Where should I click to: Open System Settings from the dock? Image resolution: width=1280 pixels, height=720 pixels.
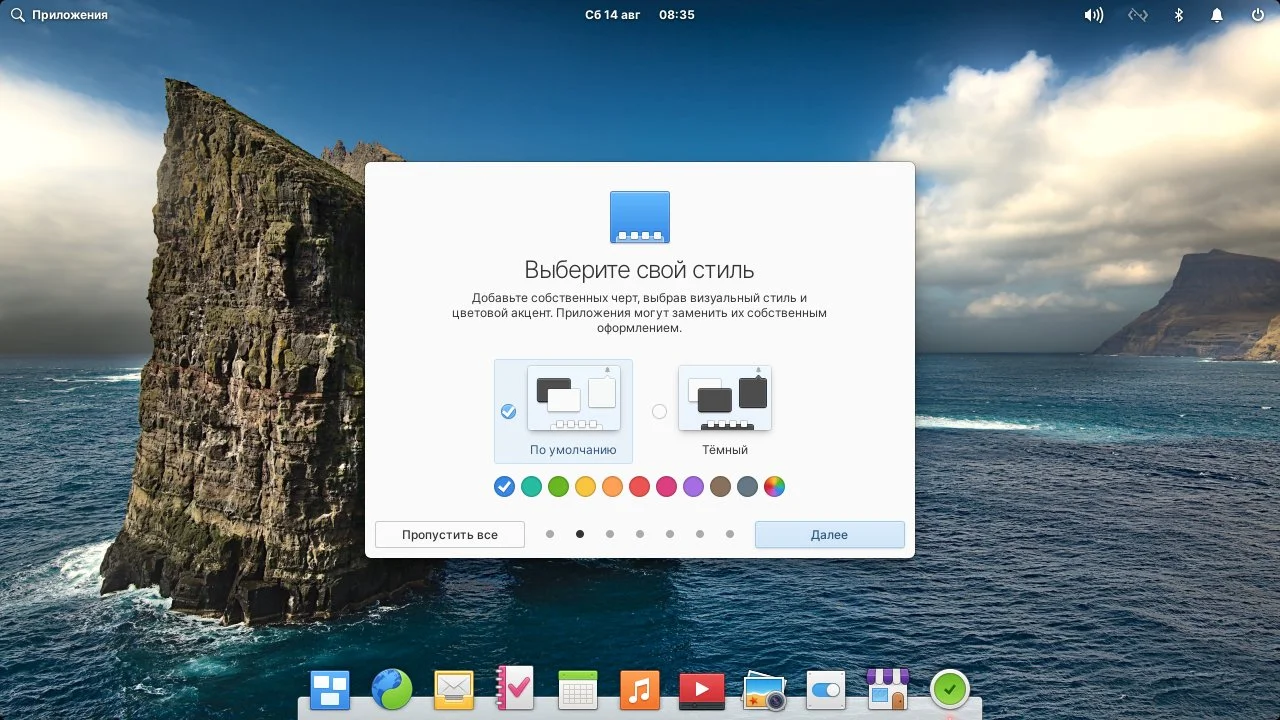(x=825, y=689)
